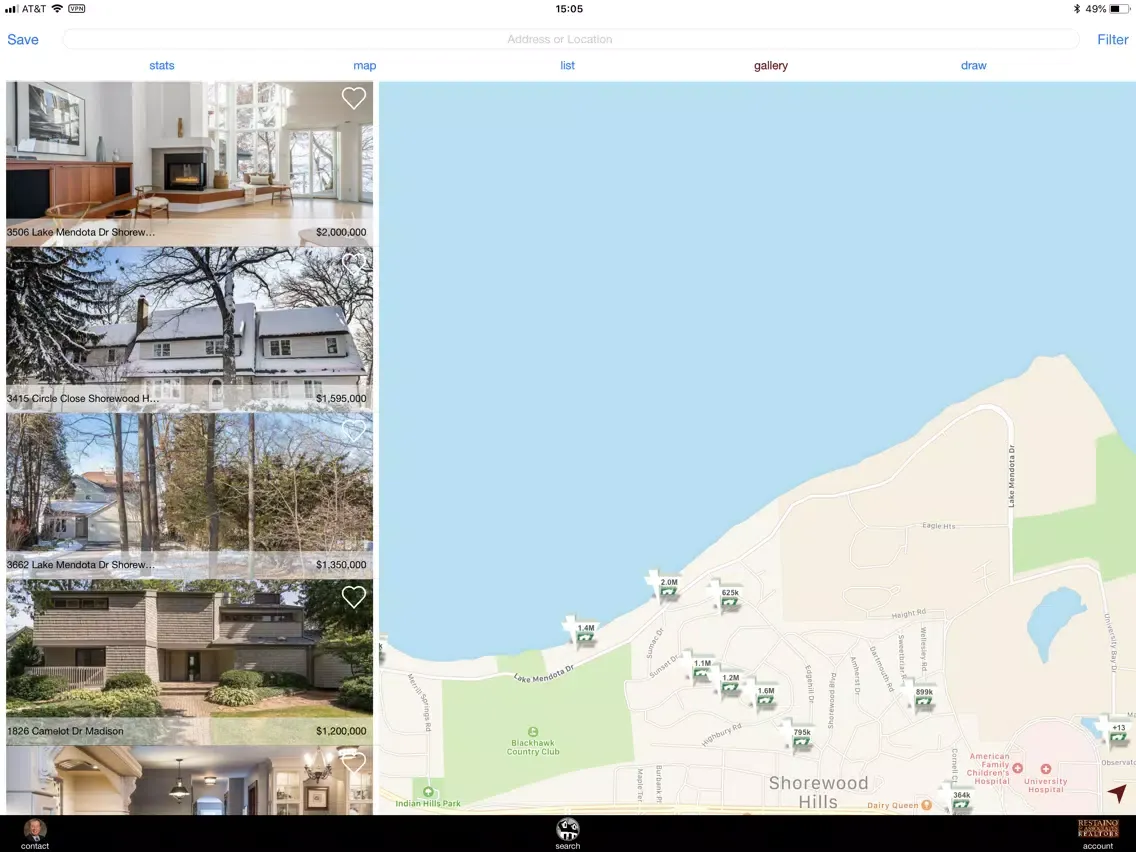
Task: Select the gallery tab
Action: pyautogui.click(x=770, y=65)
